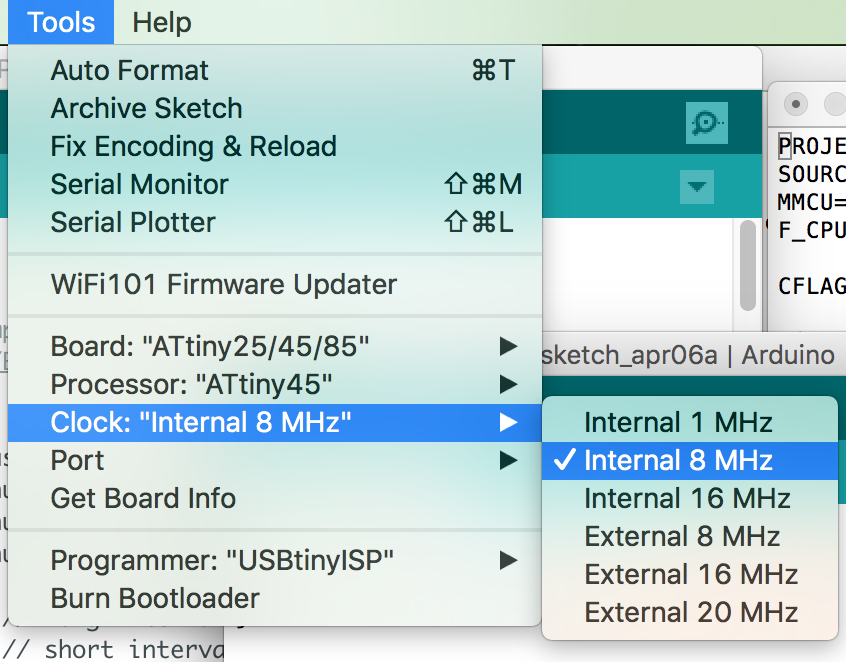Select checked Internal 8 MHz clock option
Viewport: 846px width, 662px height.
690,460
